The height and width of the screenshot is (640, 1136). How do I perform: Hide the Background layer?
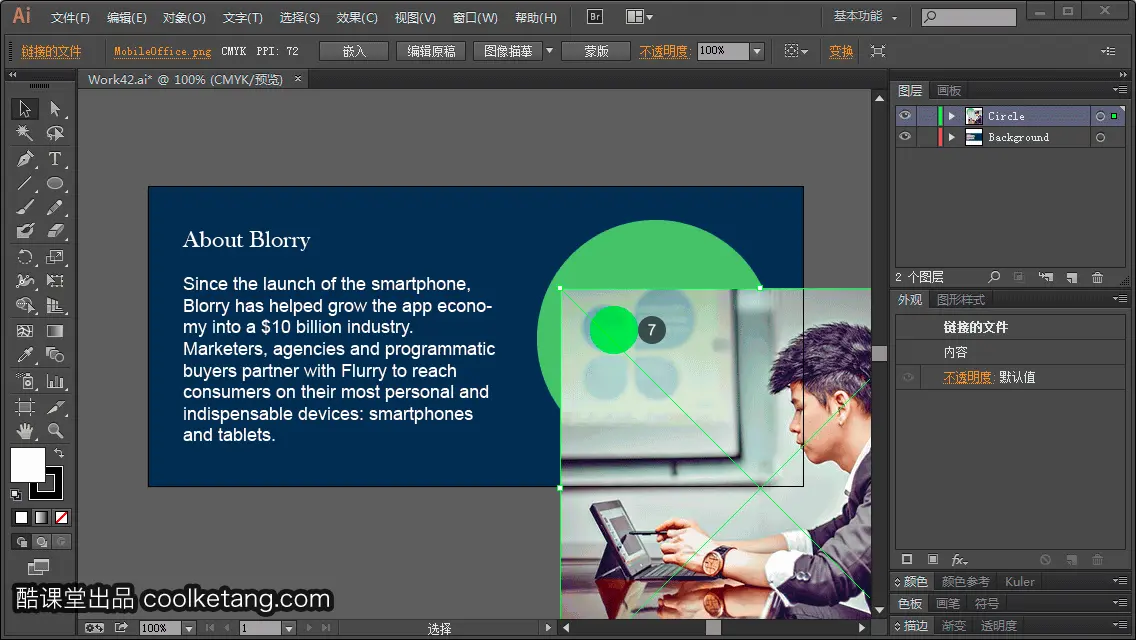pyautogui.click(x=905, y=136)
